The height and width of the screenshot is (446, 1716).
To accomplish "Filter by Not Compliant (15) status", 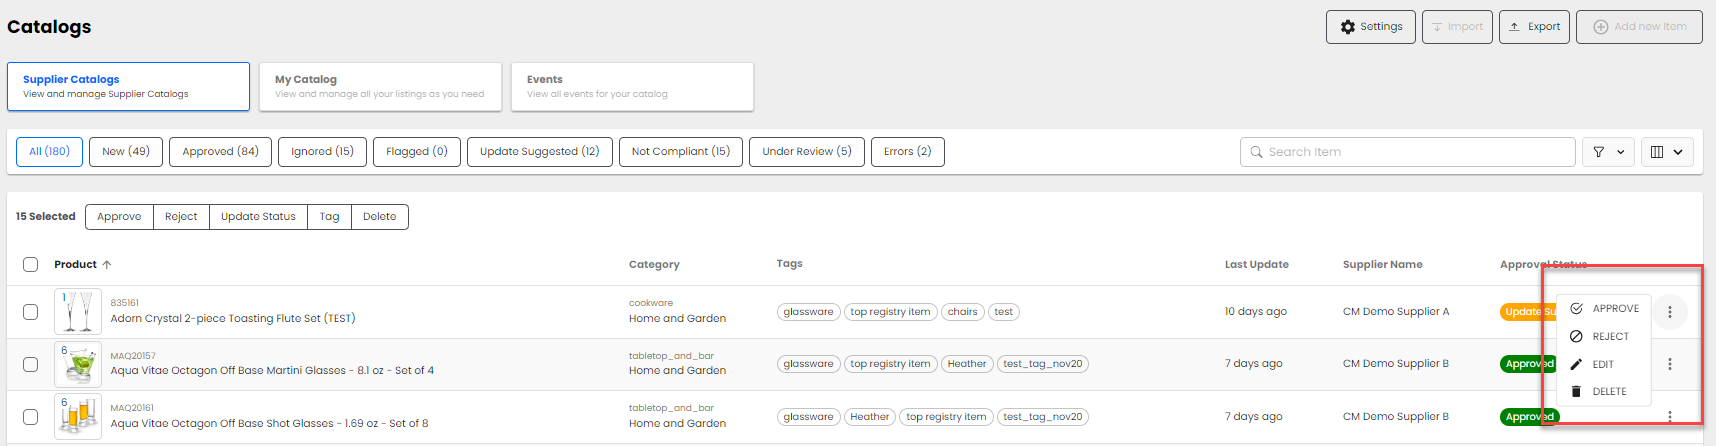I will [680, 152].
